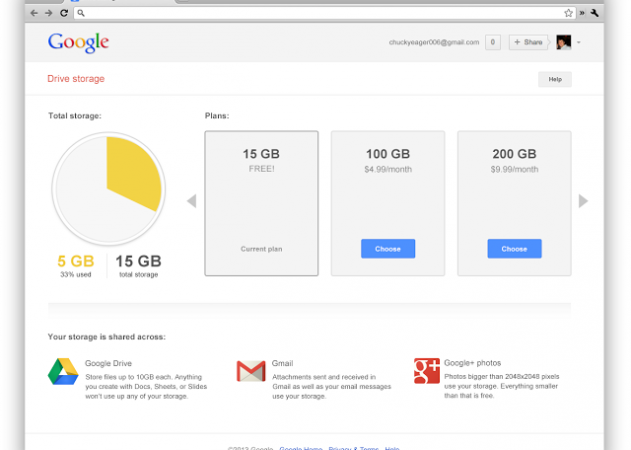Click the Gmail envelope icon

pos(250,371)
